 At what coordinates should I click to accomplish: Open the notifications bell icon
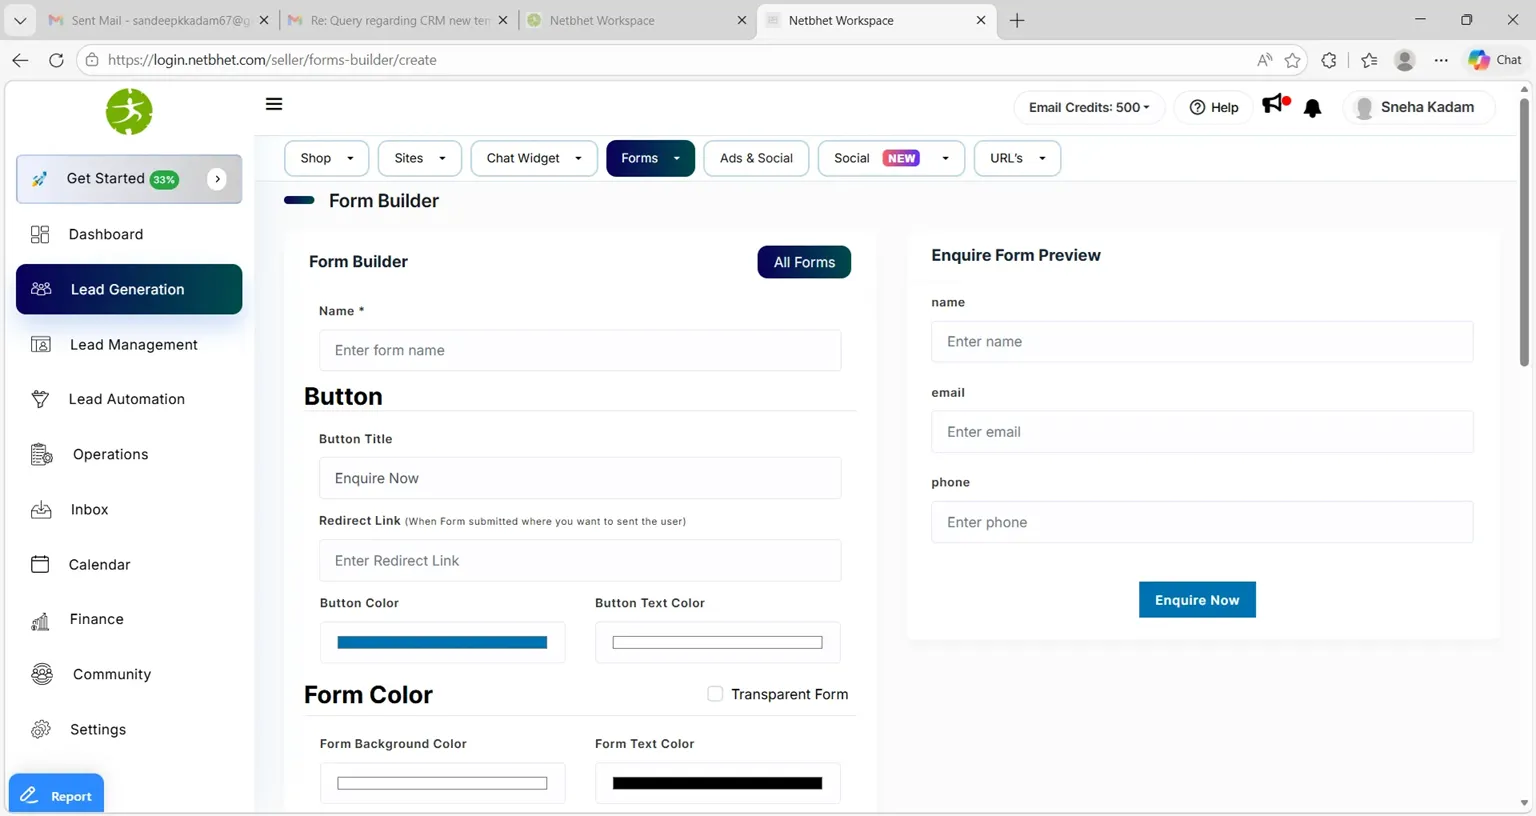point(1312,108)
